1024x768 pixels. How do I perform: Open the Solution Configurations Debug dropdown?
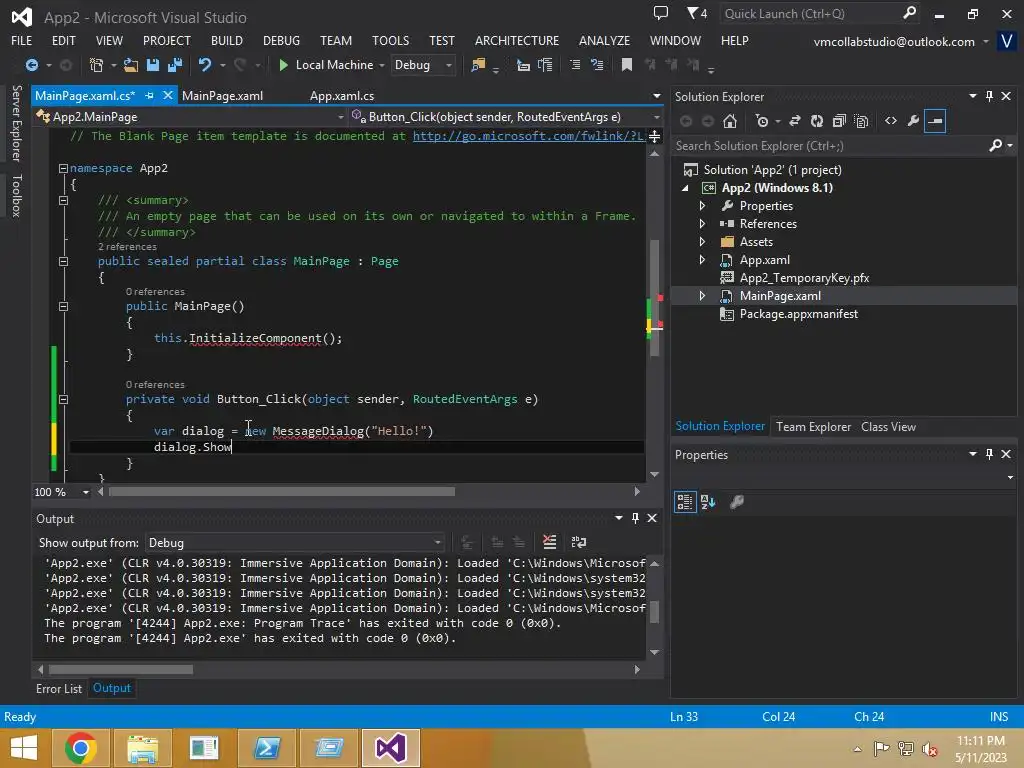click(x=423, y=65)
